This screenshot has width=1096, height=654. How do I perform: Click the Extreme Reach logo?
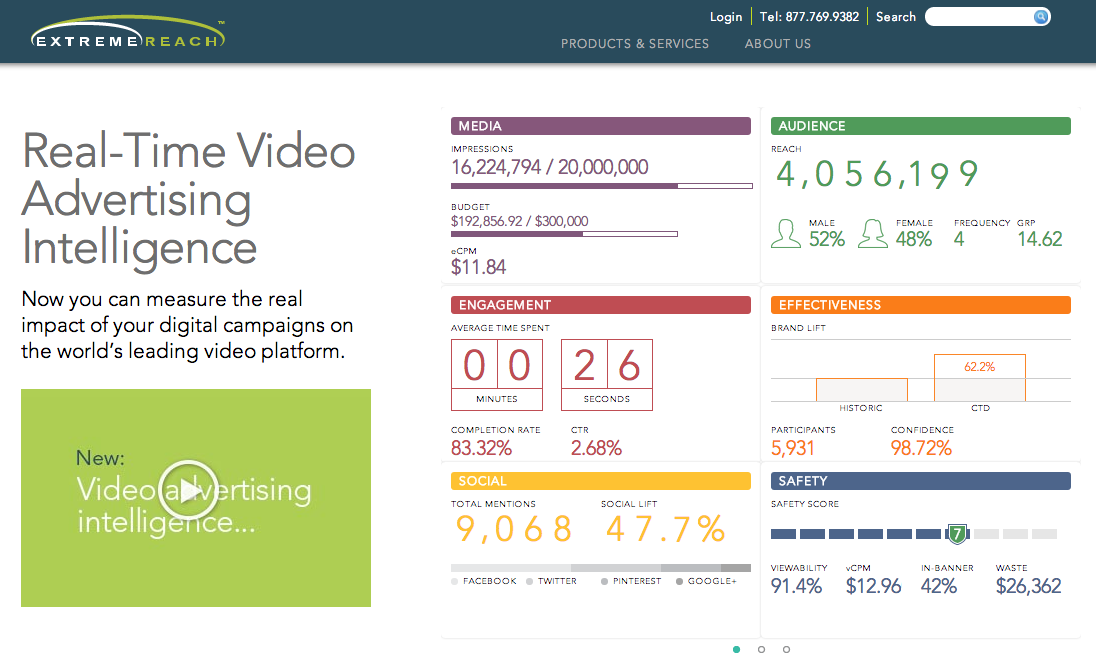[128, 35]
